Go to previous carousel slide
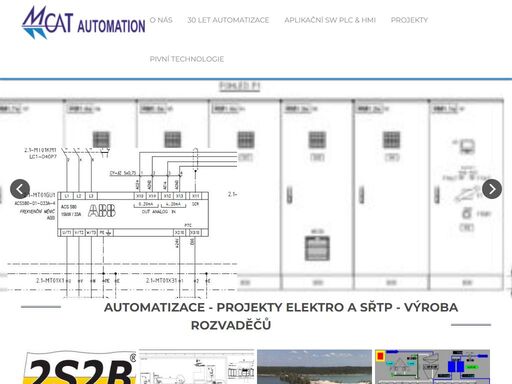 click(20, 189)
